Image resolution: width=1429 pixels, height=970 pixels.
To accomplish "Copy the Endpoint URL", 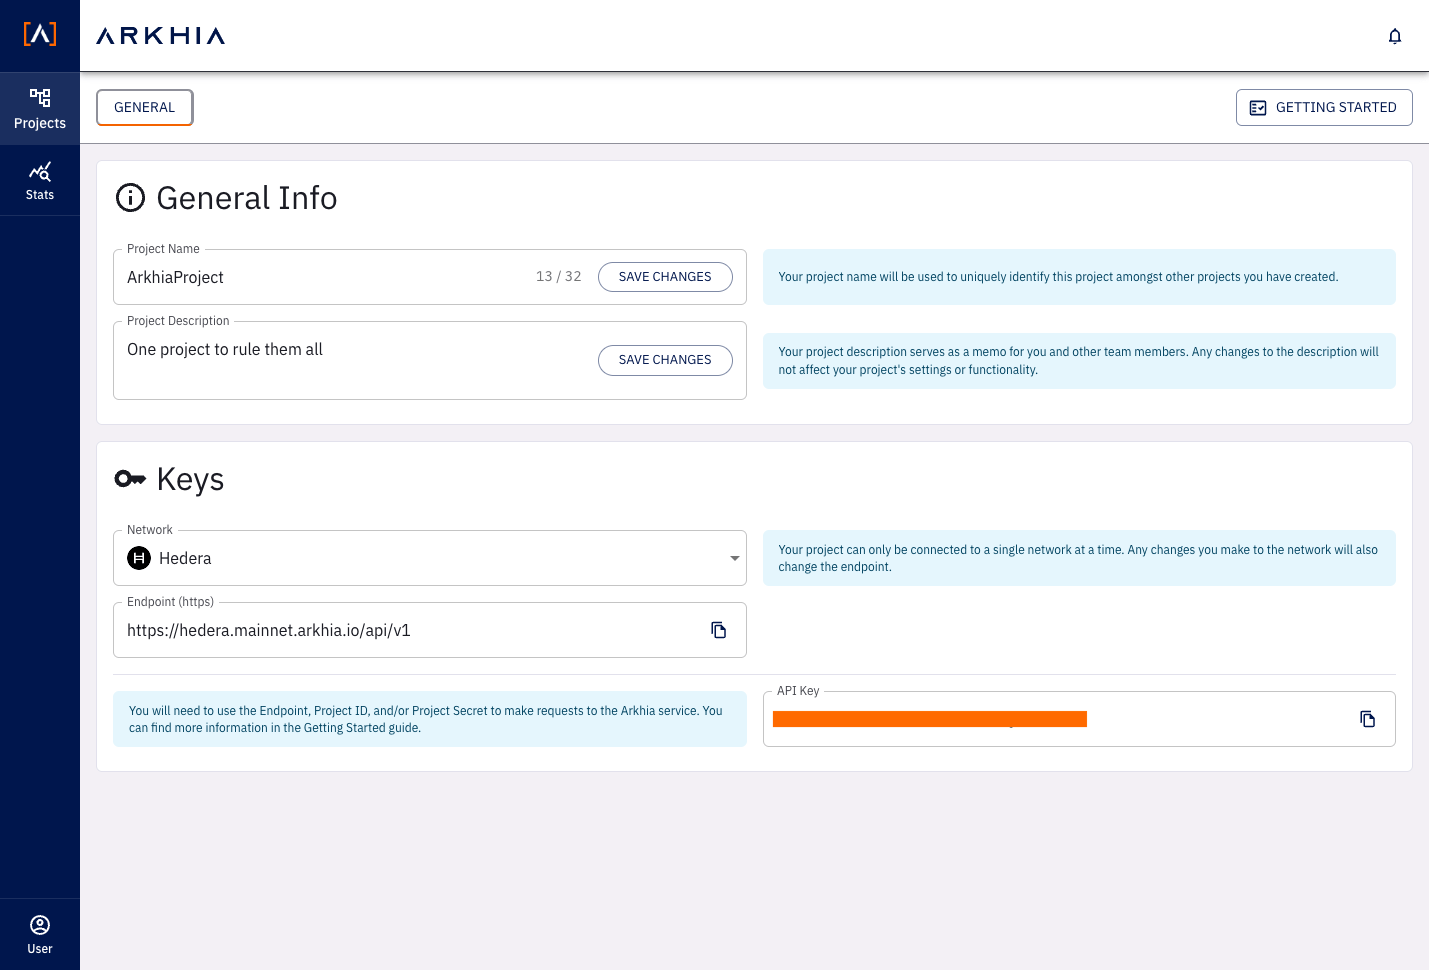I will pos(719,630).
